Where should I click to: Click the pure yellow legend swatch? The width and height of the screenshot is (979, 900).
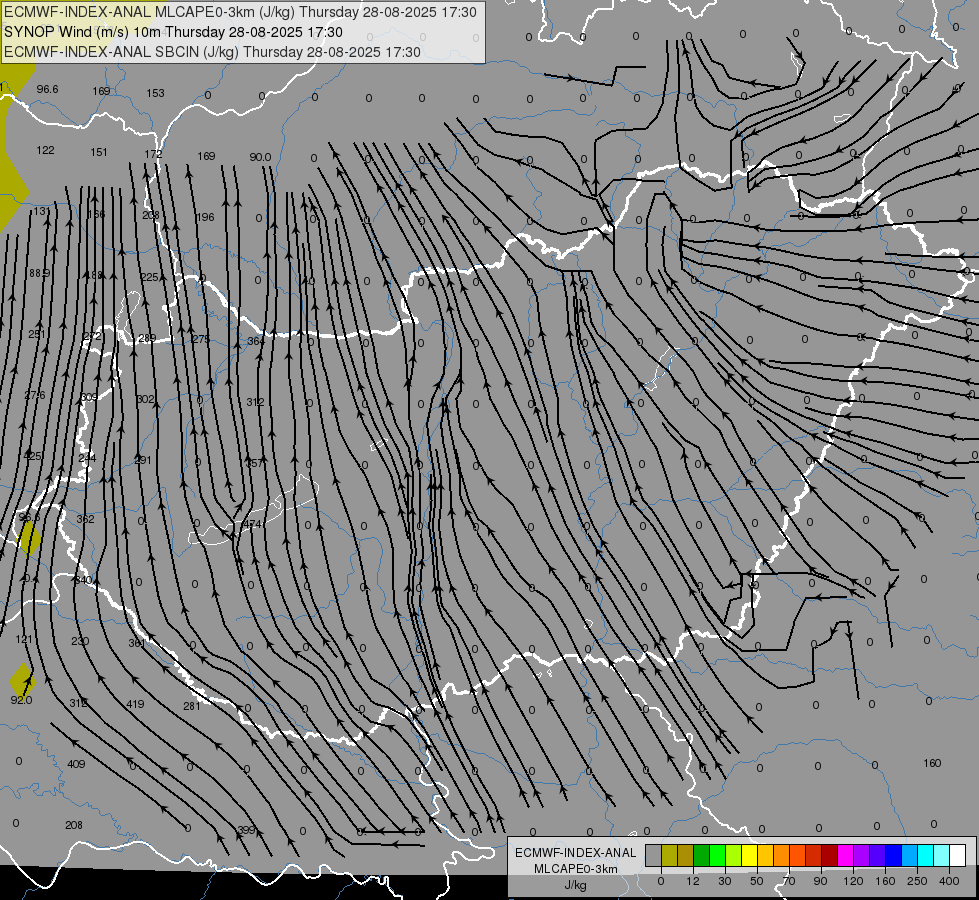click(x=749, y=856)
